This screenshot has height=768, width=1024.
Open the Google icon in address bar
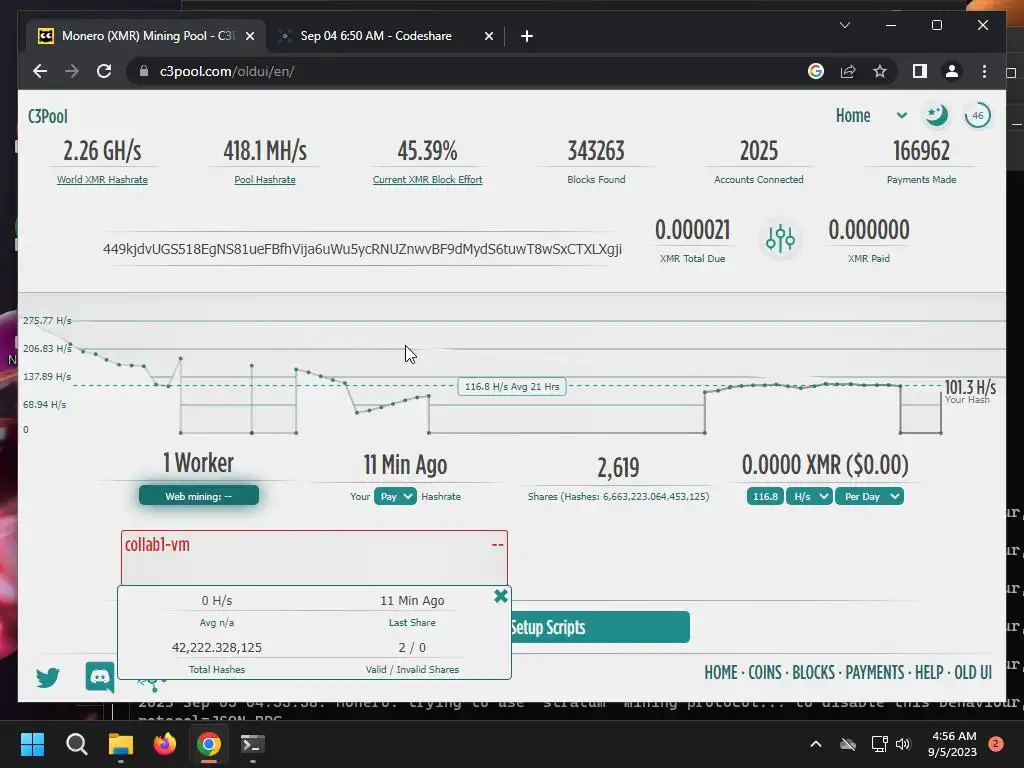click(x=816, y=71)
